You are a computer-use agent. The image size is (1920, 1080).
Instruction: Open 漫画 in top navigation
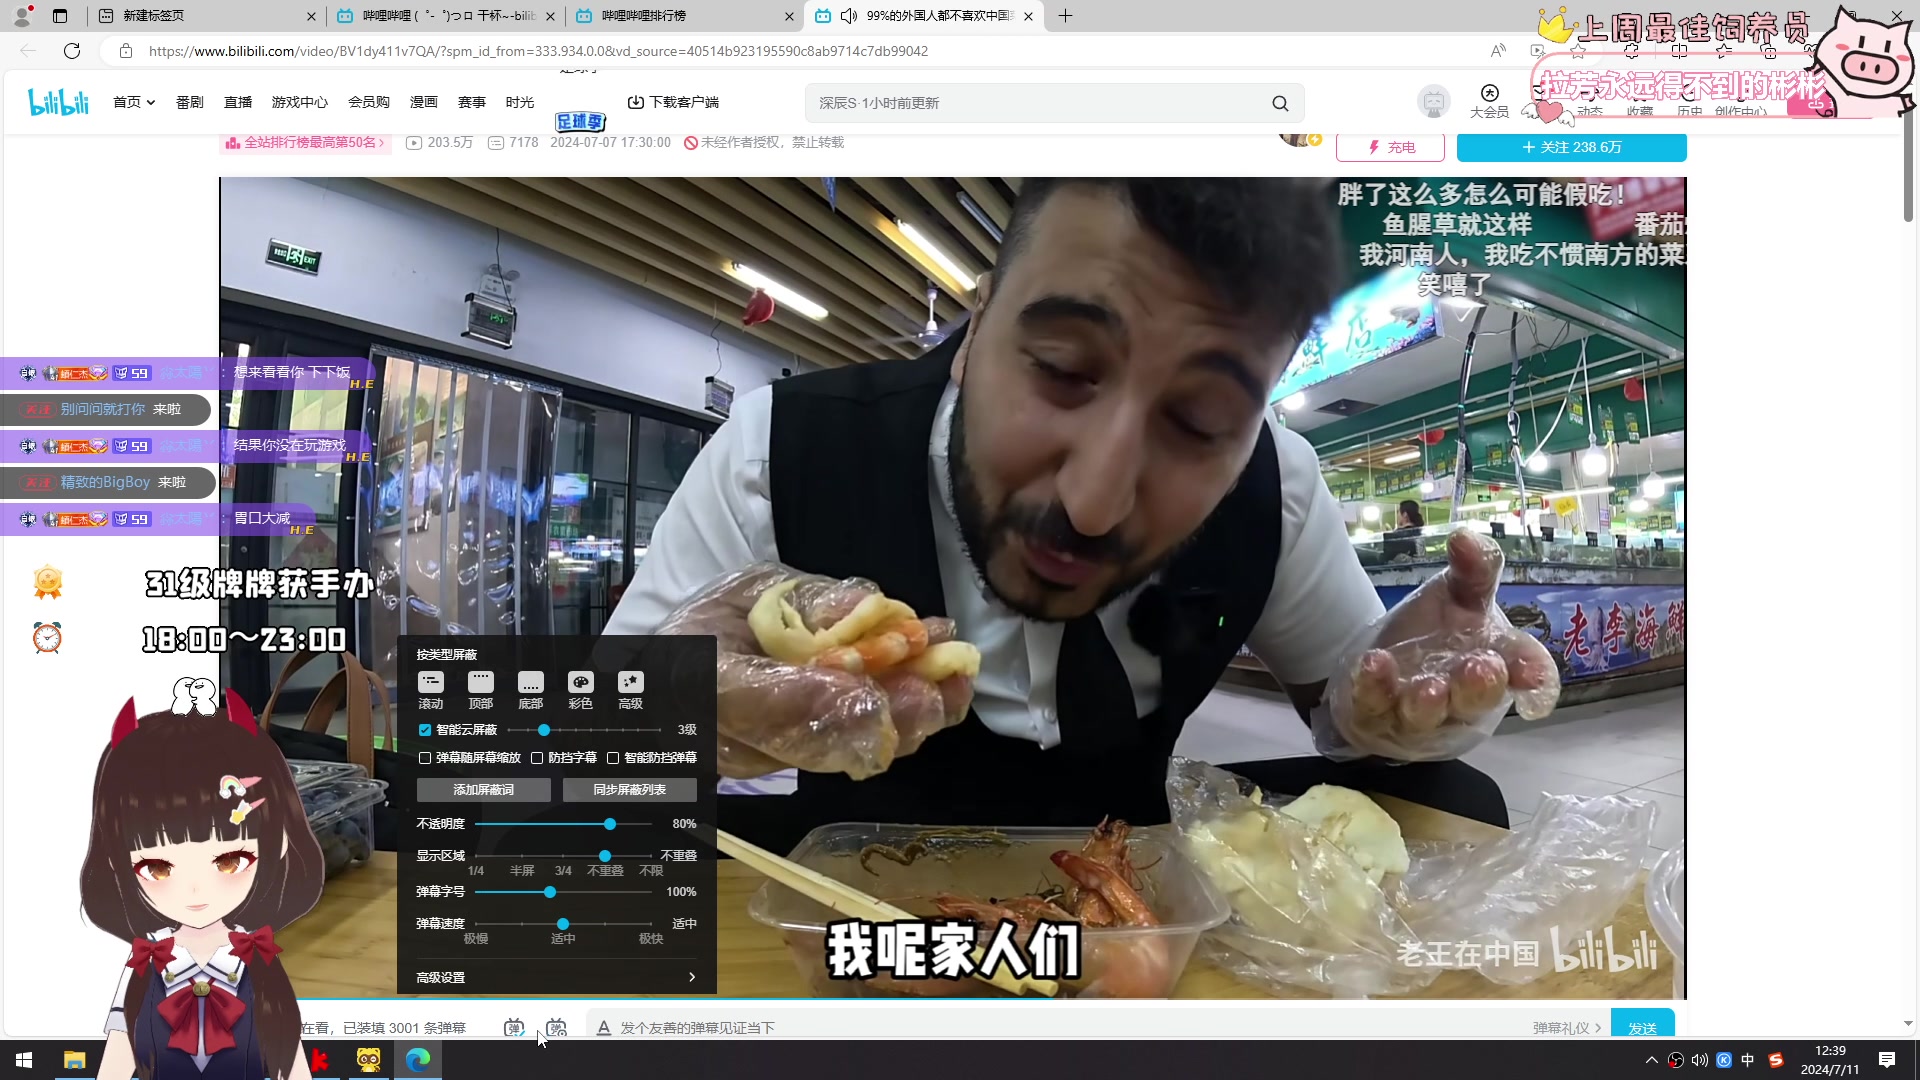click(x=424, y=102)
